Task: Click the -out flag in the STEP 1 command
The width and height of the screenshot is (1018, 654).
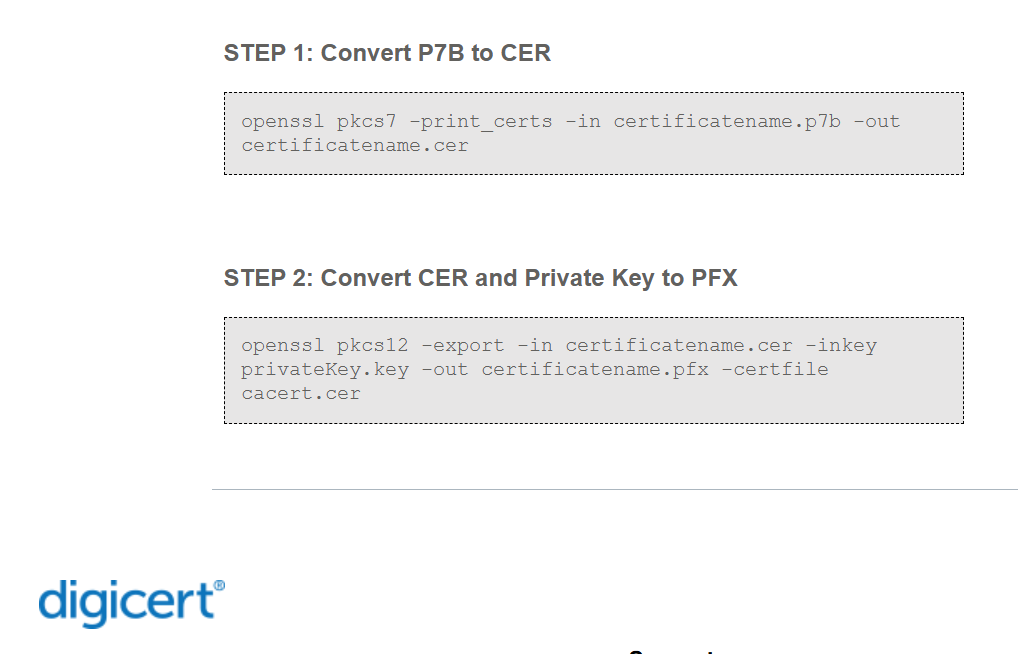Action: point(877,122)
